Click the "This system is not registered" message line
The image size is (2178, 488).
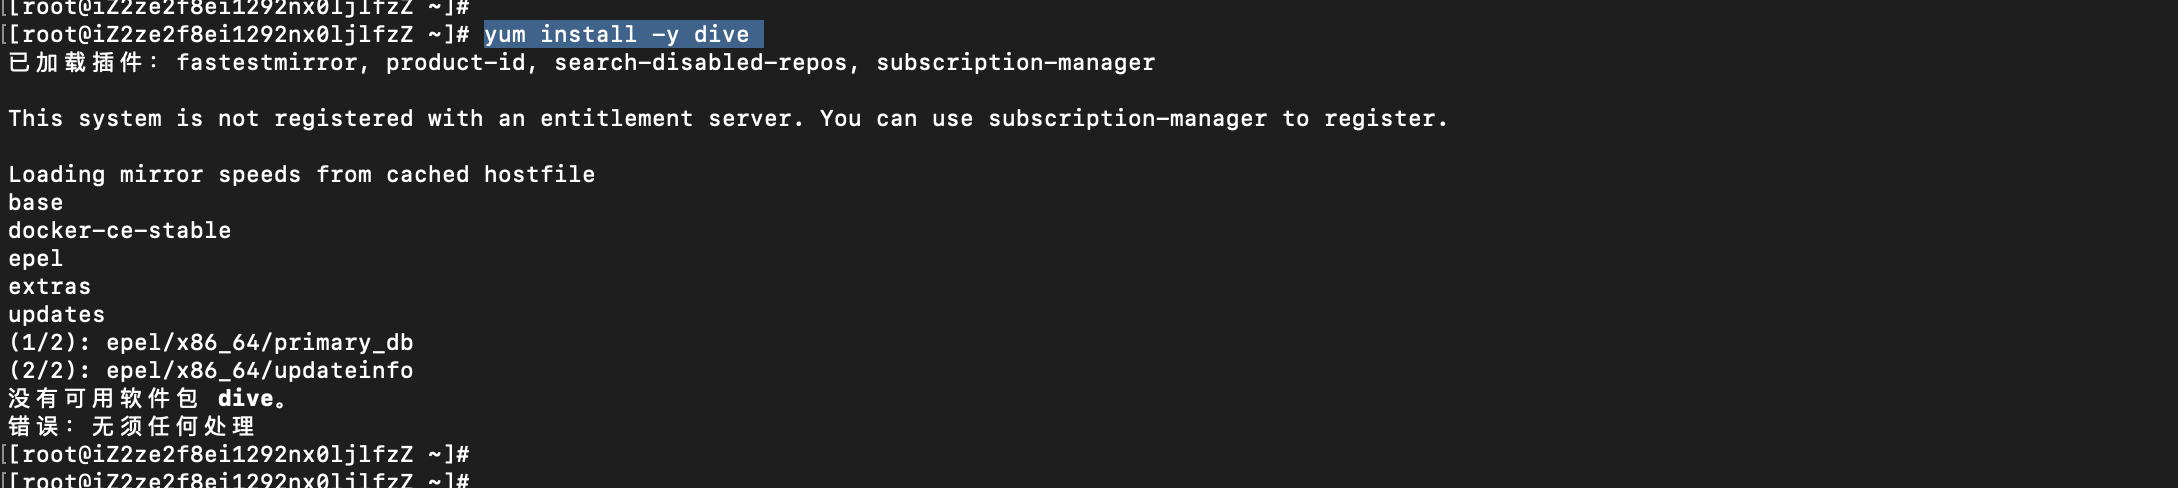click(728, 119)
